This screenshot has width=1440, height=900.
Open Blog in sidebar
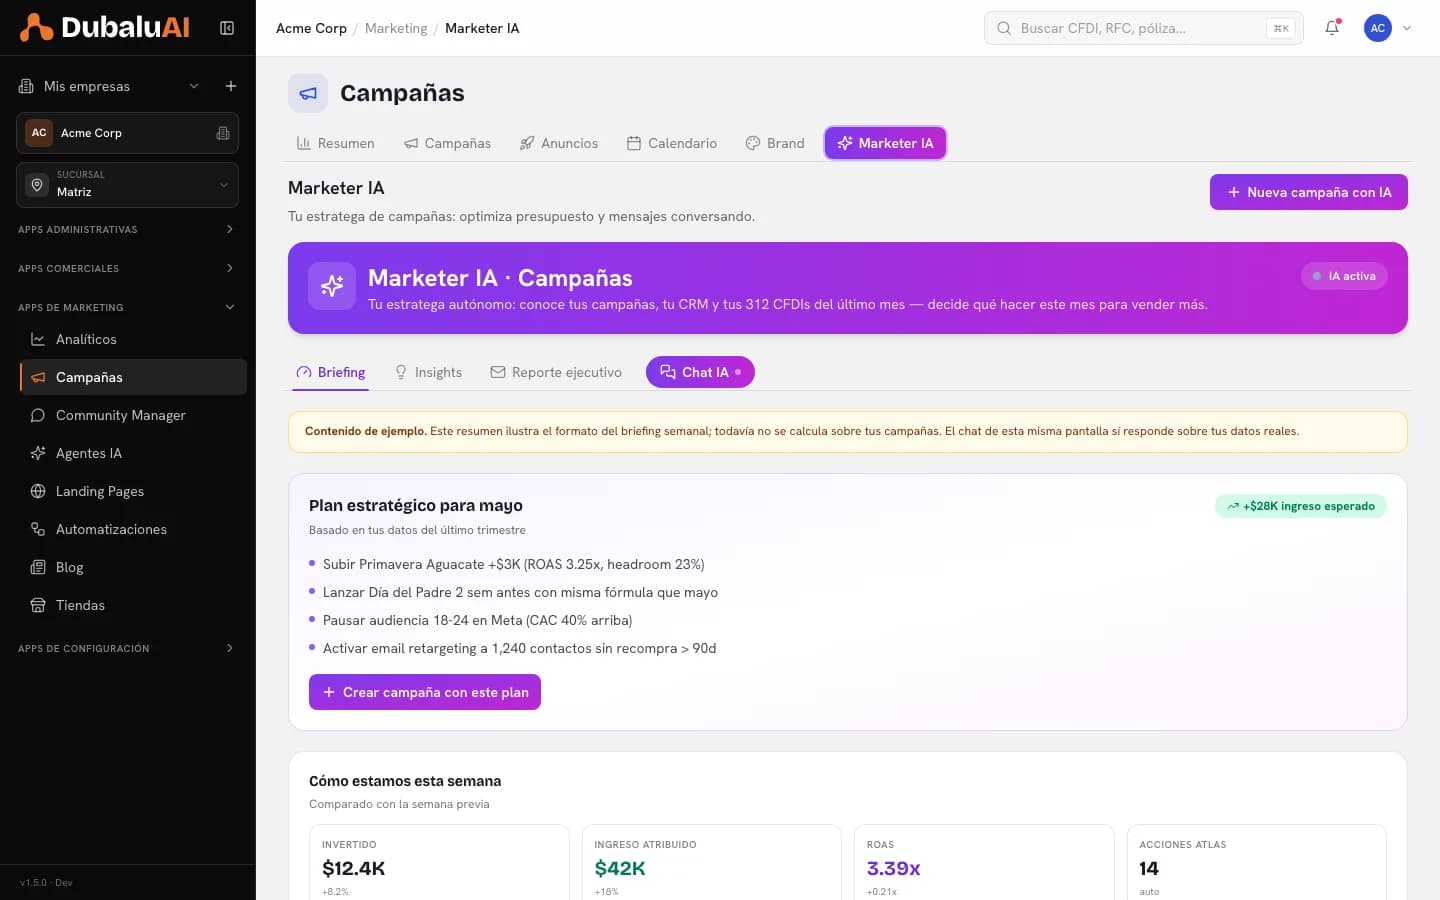tap(133, 567)
